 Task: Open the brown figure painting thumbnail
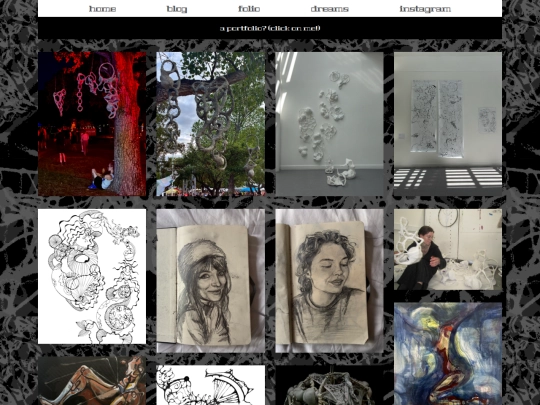92,381
